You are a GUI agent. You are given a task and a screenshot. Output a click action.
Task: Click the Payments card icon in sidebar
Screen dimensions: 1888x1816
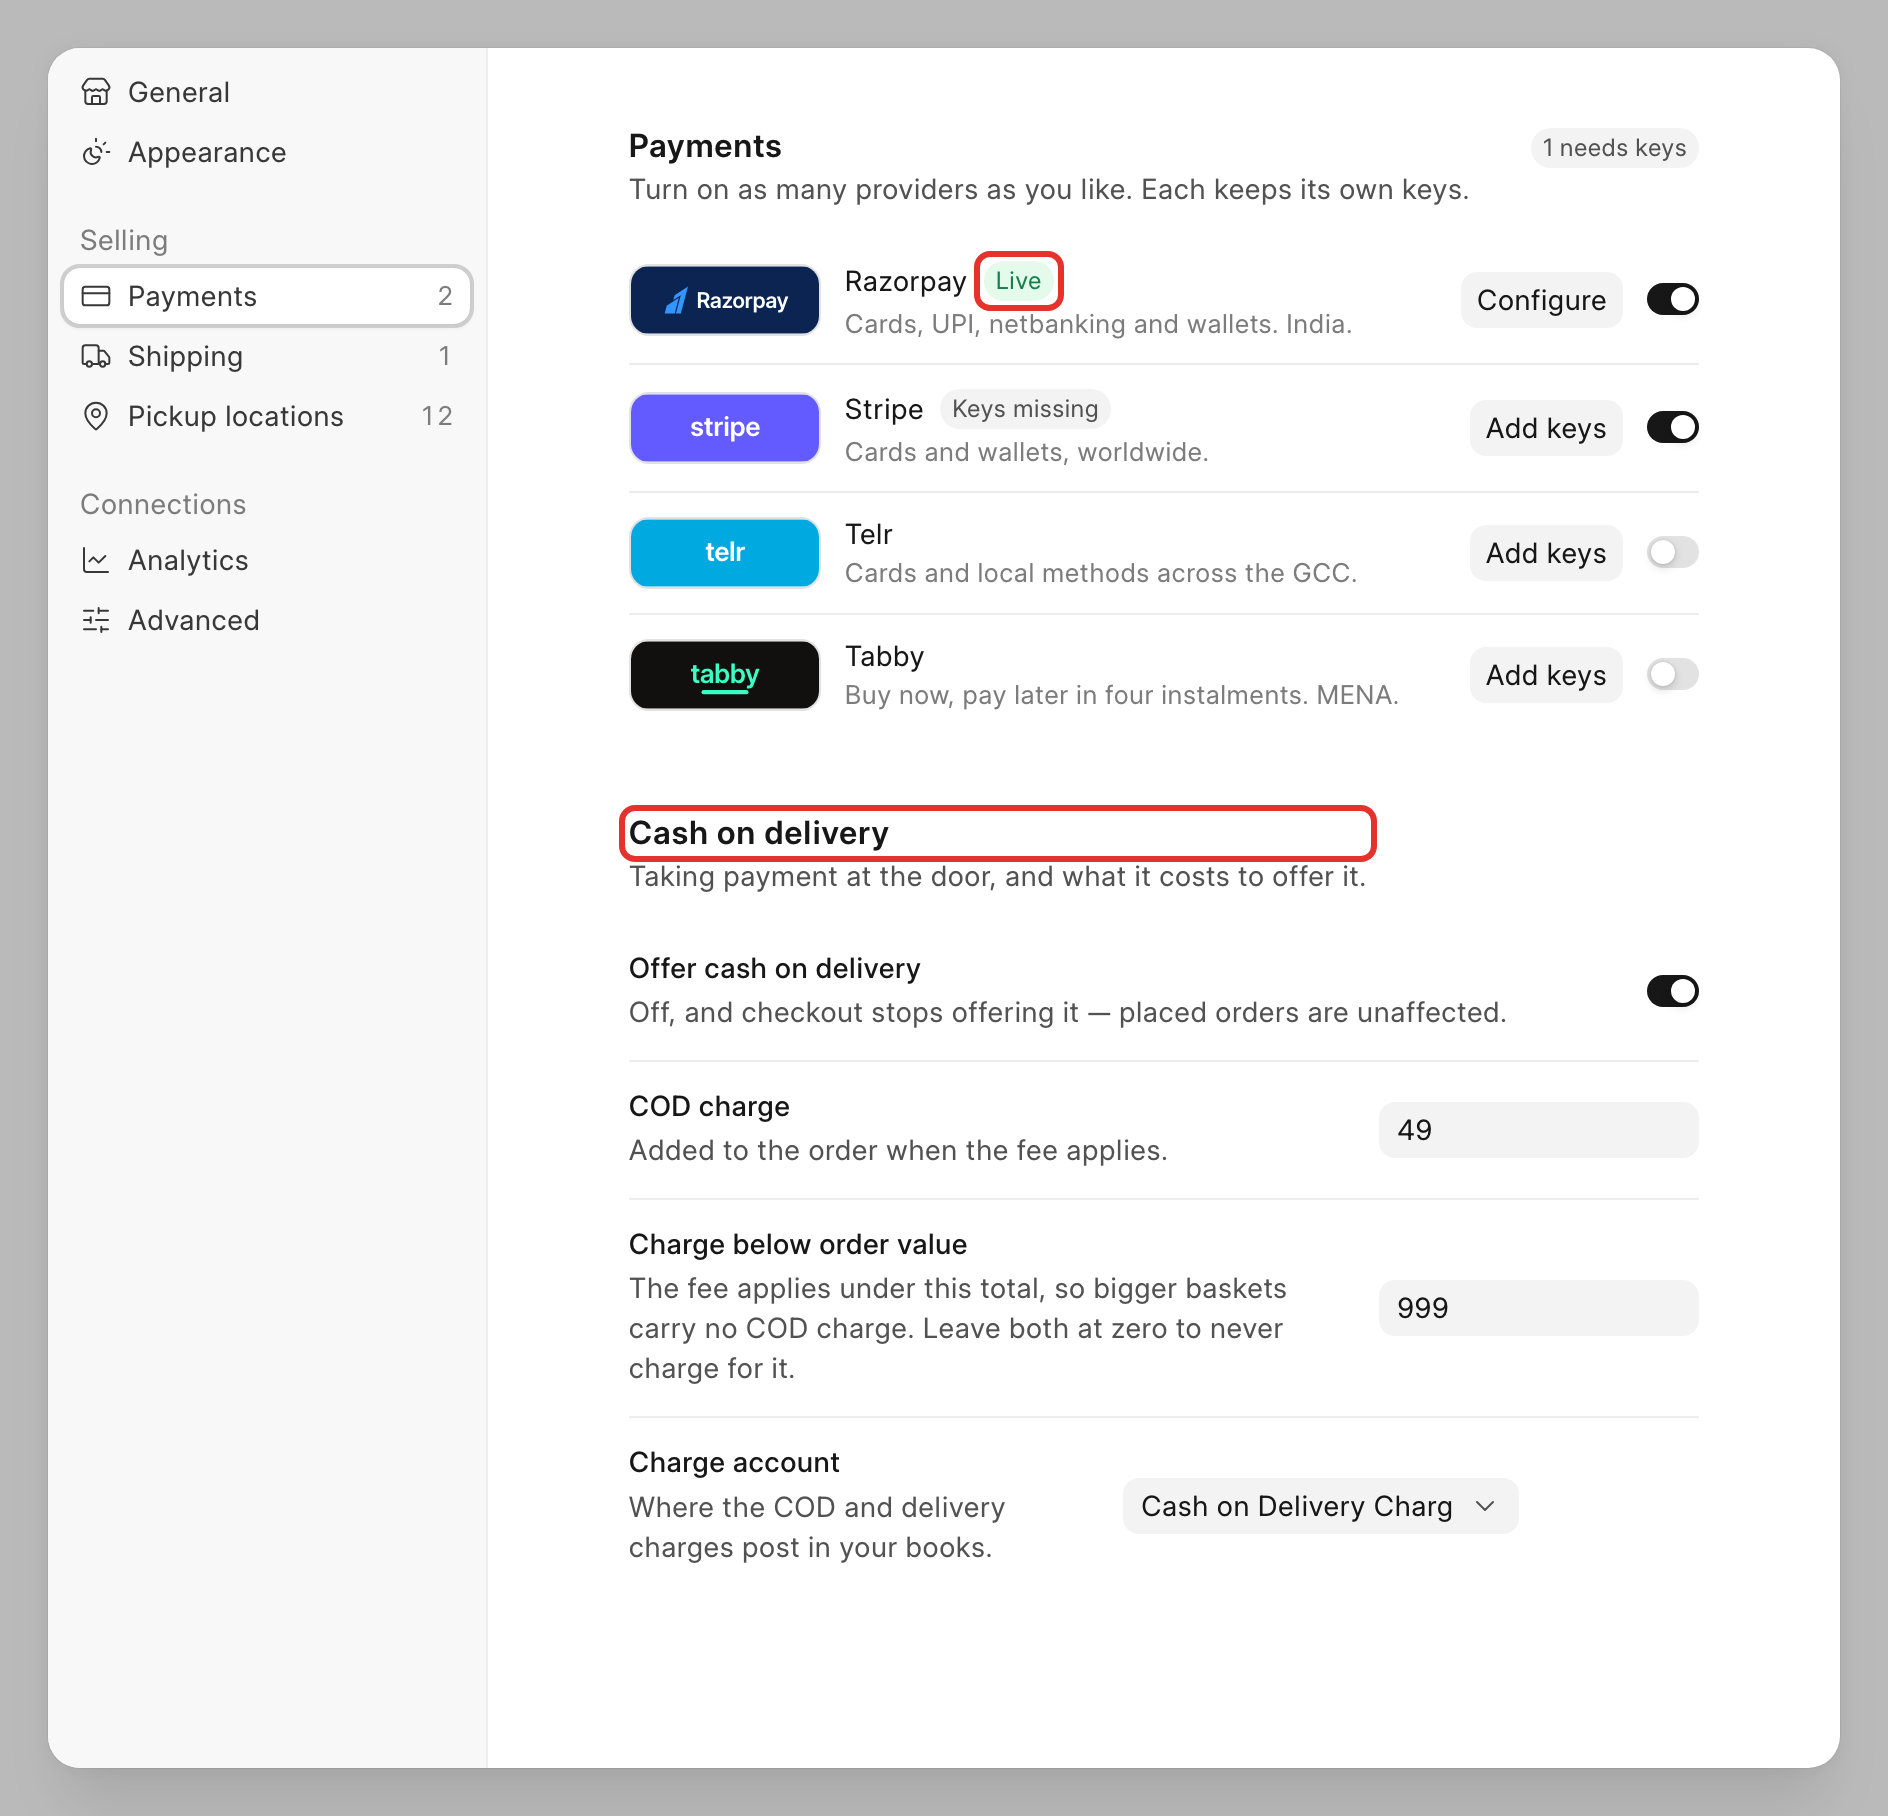96,296
